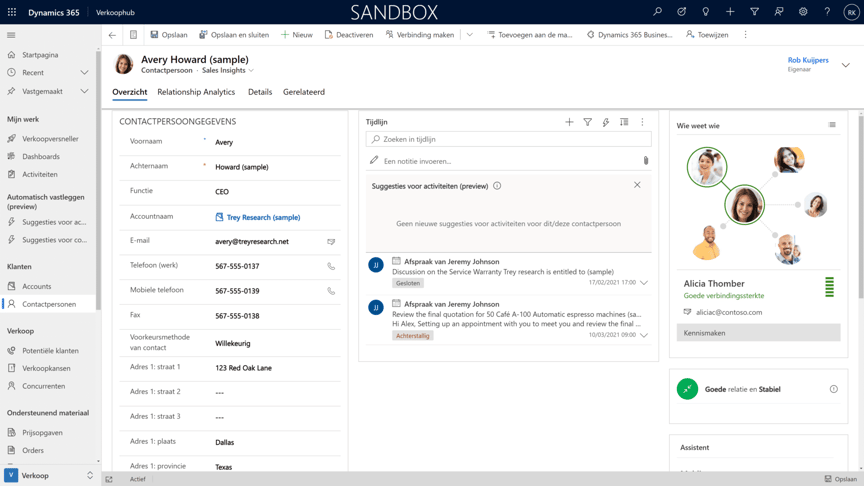
Task: Click in the Zoeken in tijdlijn field
Action: click(x=508, y=139)
